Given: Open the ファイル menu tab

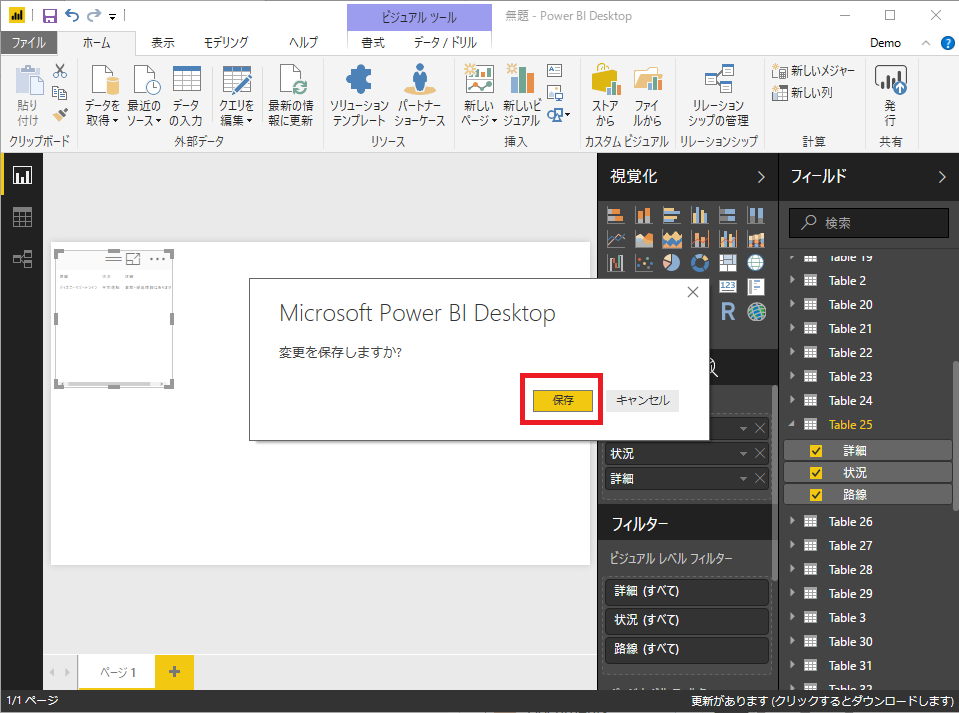Looking at the screenshot, I should pyautogui.click(x=29, y=43).
